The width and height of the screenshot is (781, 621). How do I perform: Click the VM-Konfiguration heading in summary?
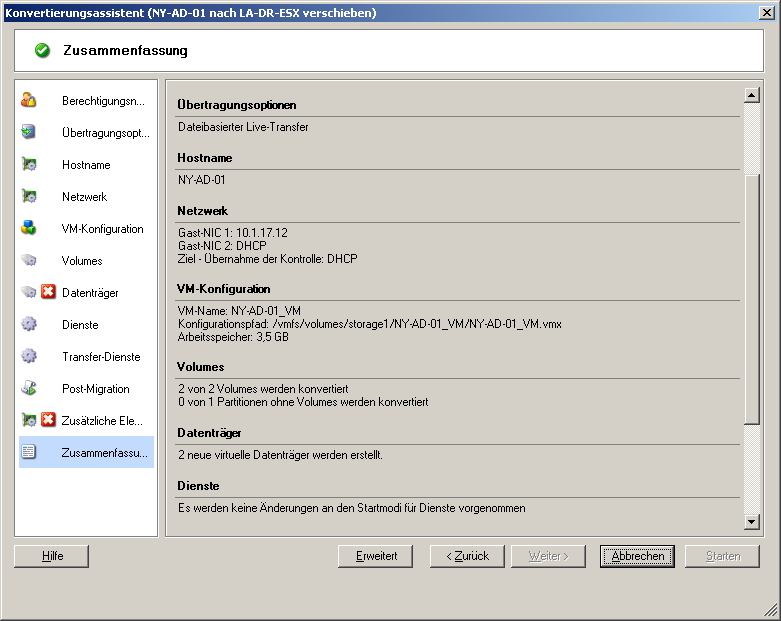tap(224, 289)
